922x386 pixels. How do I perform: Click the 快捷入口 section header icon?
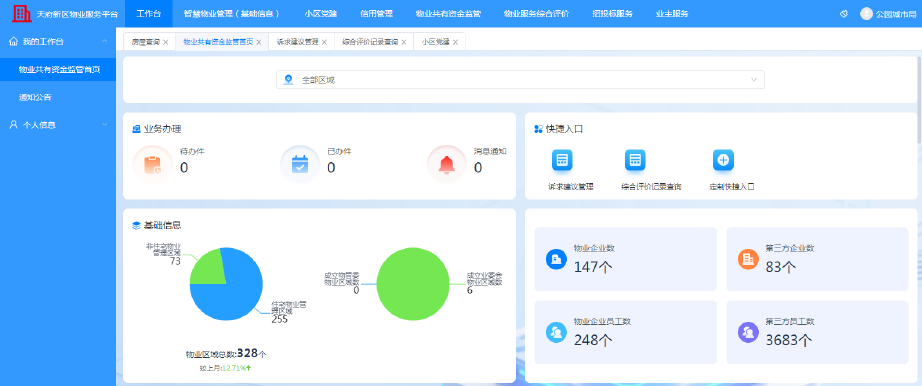pyautogui.click(x=538, y=128)
